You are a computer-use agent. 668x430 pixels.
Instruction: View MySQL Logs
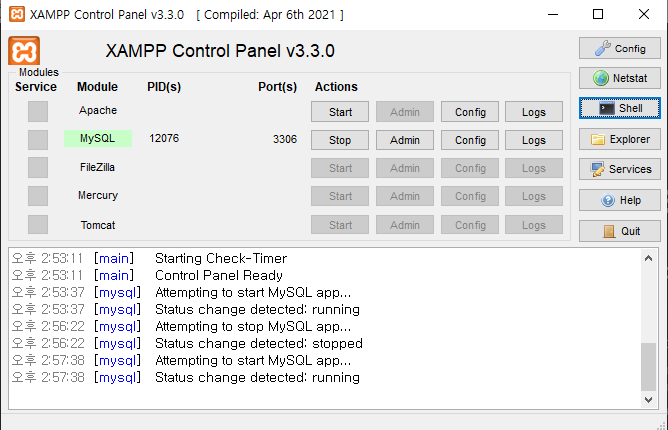click(534, 140)
